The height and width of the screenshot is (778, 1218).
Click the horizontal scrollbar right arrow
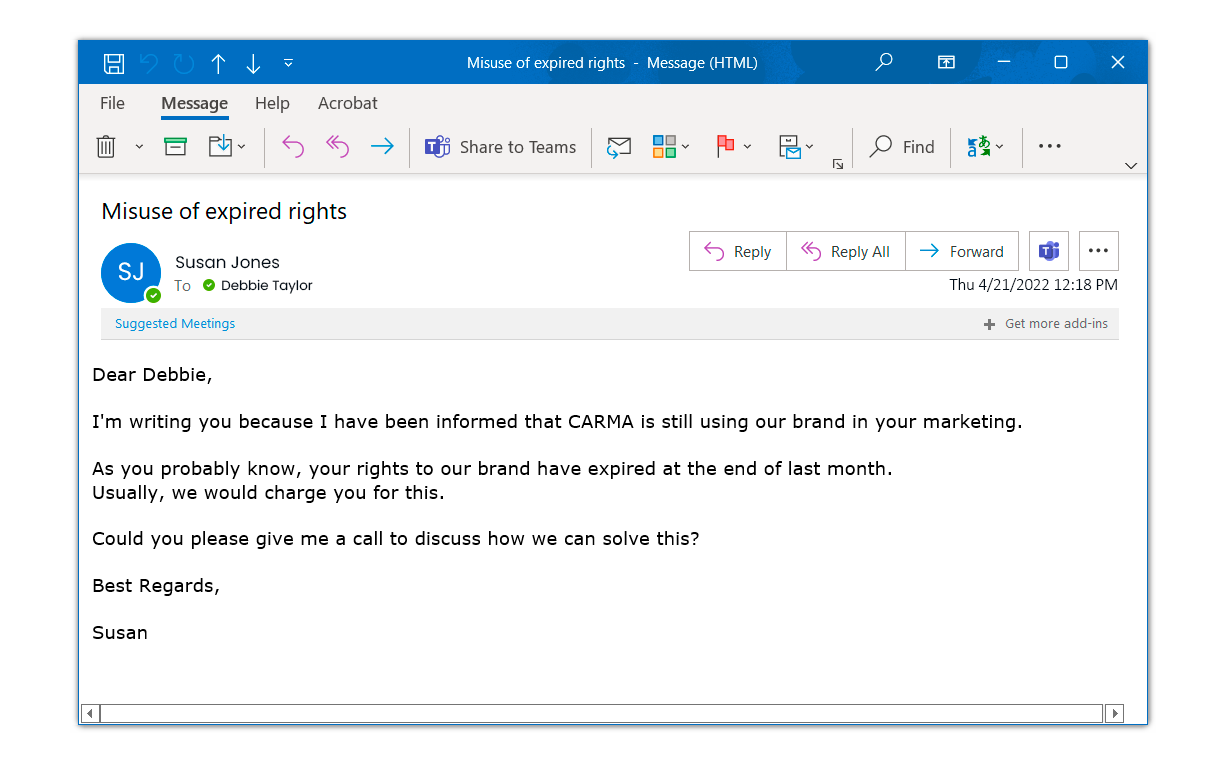point(1115,714)
